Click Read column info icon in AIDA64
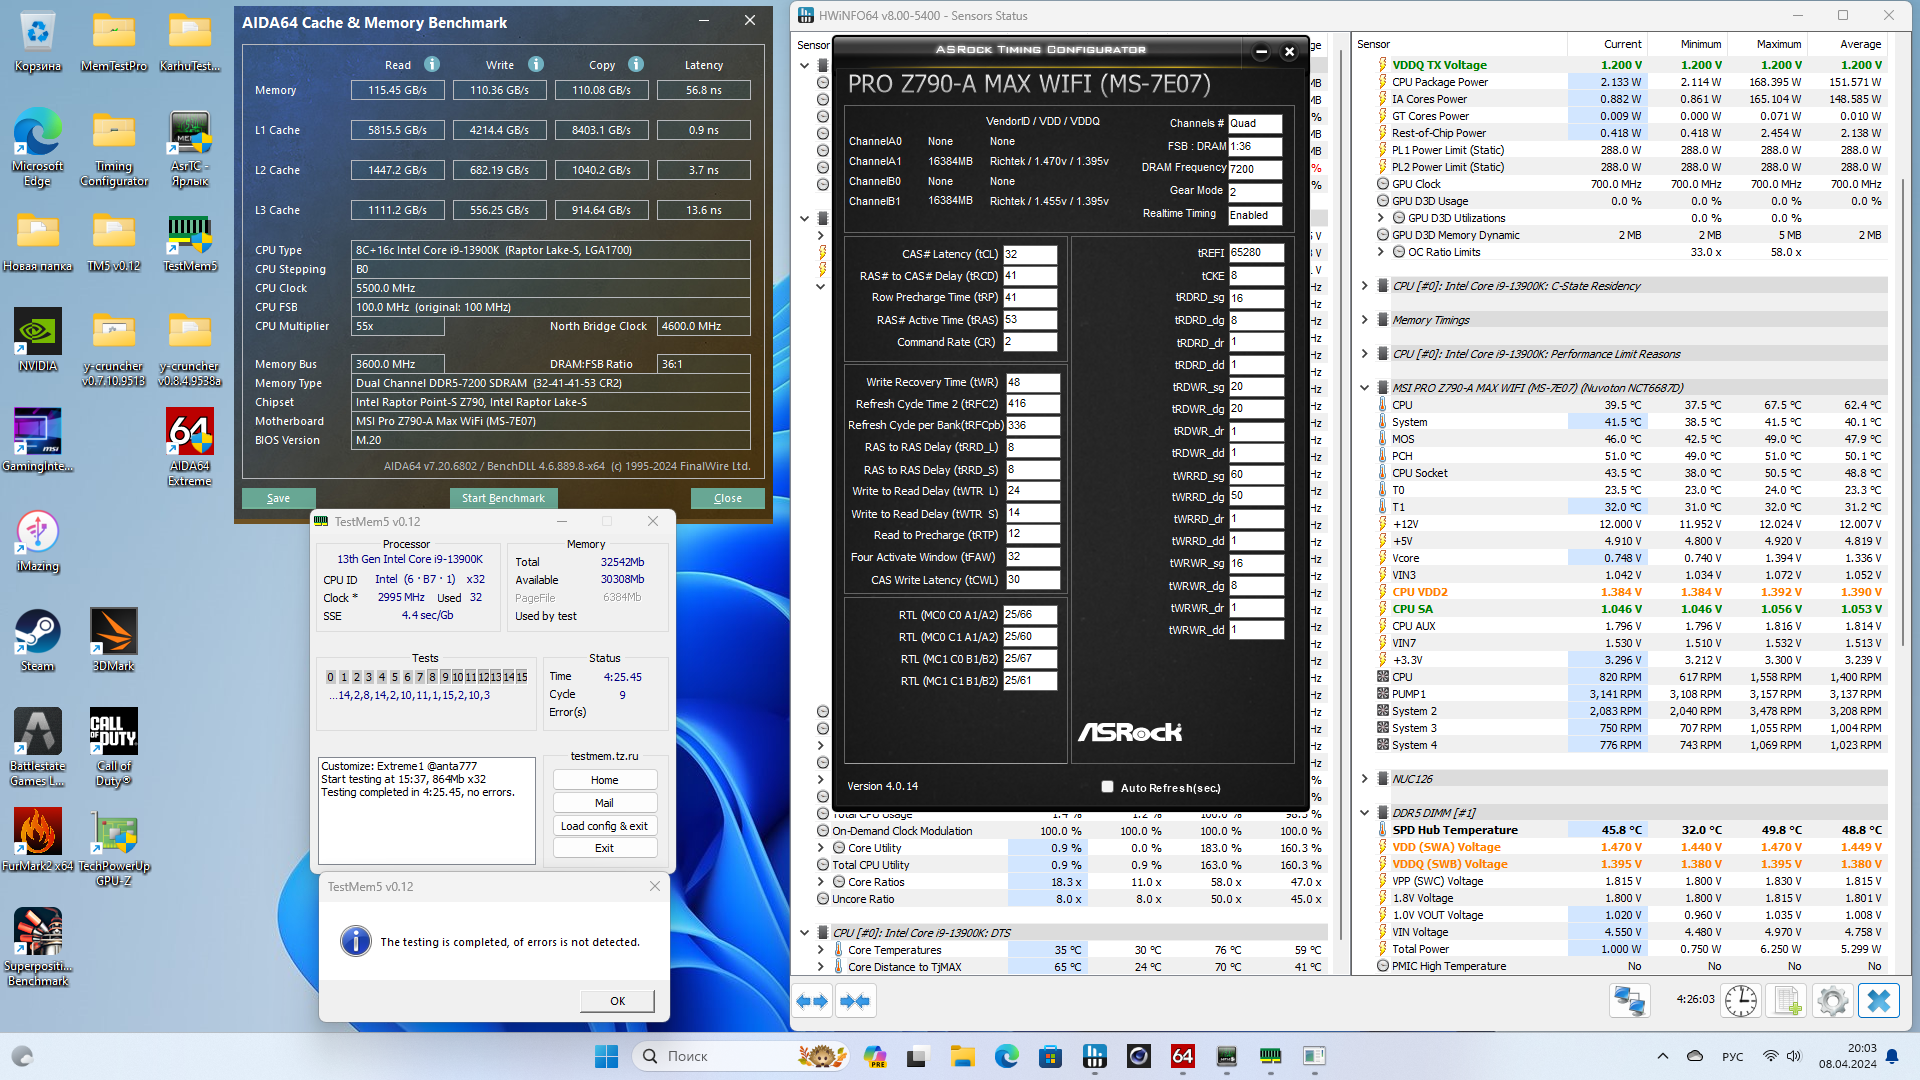Screen dimensions: 1920x1080 point(432,64)
